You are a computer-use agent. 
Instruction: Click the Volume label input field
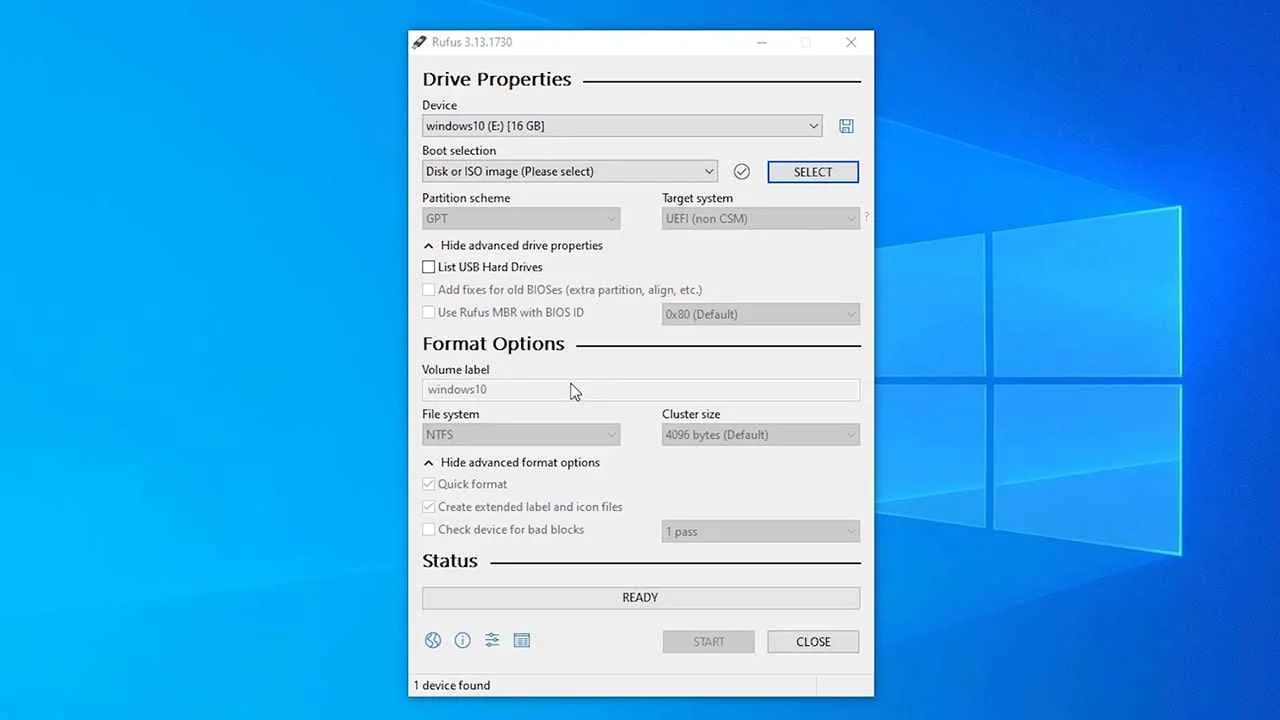tap(641, 390)
